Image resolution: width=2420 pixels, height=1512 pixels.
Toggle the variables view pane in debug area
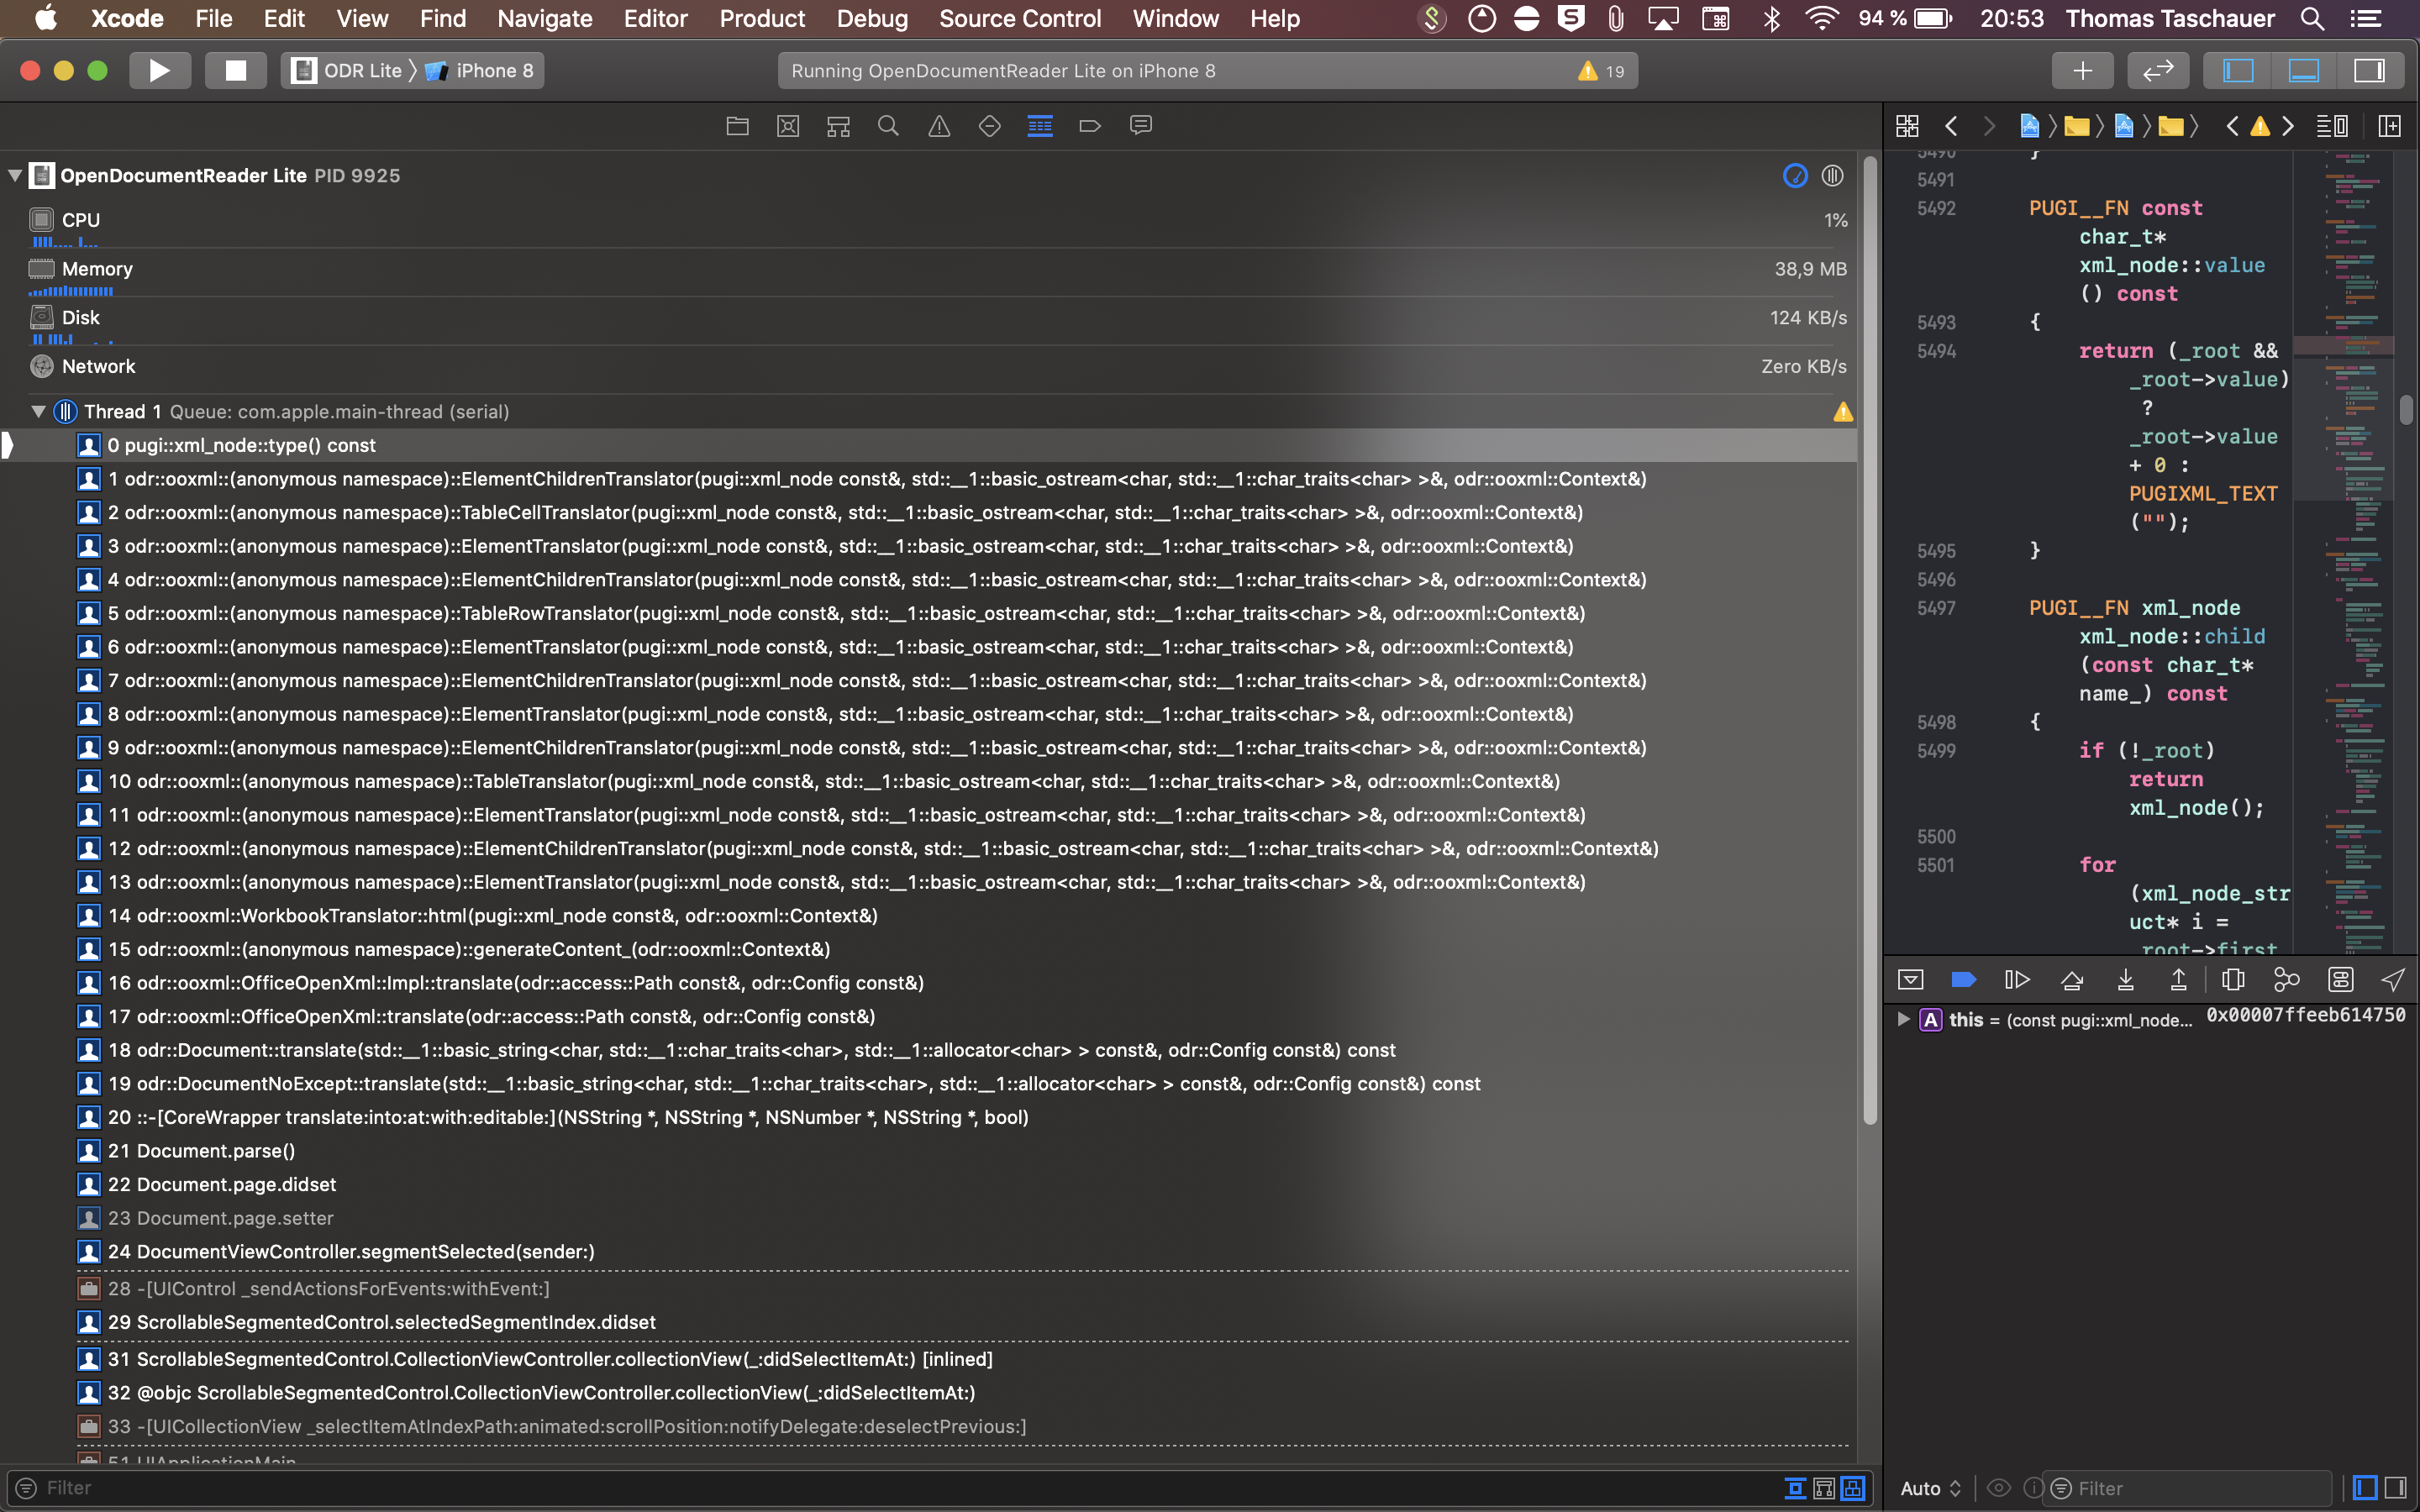tap(2365, 1488)
